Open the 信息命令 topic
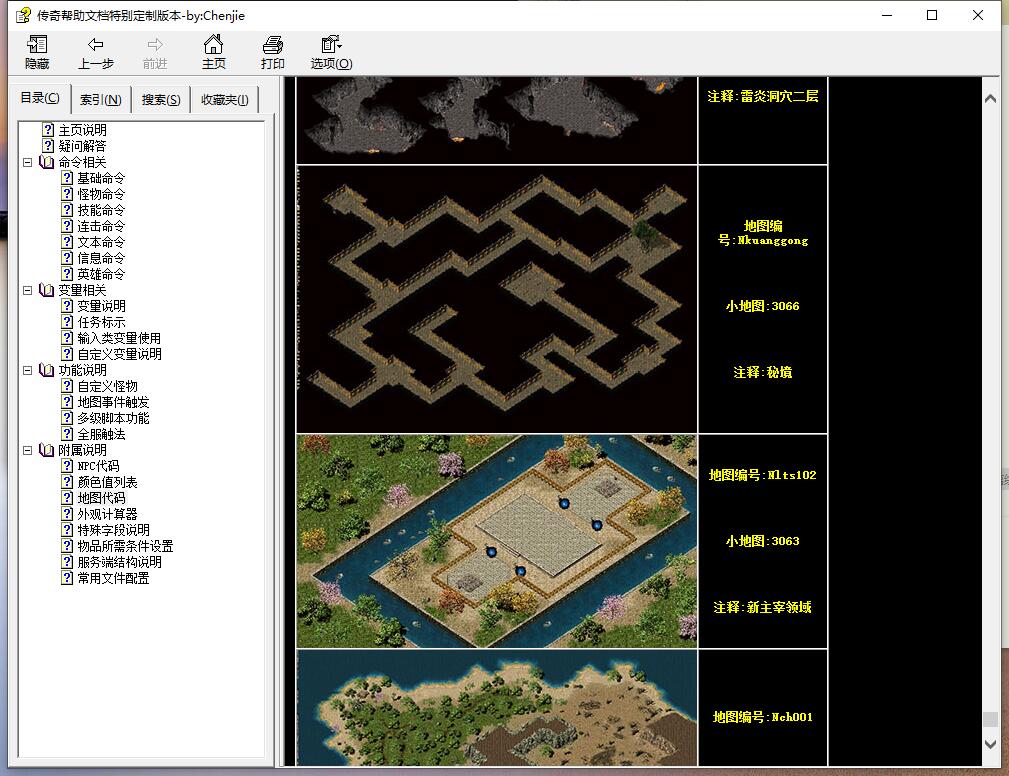The width and height of the screenshot is (1009, 776). tap(101, 258)
